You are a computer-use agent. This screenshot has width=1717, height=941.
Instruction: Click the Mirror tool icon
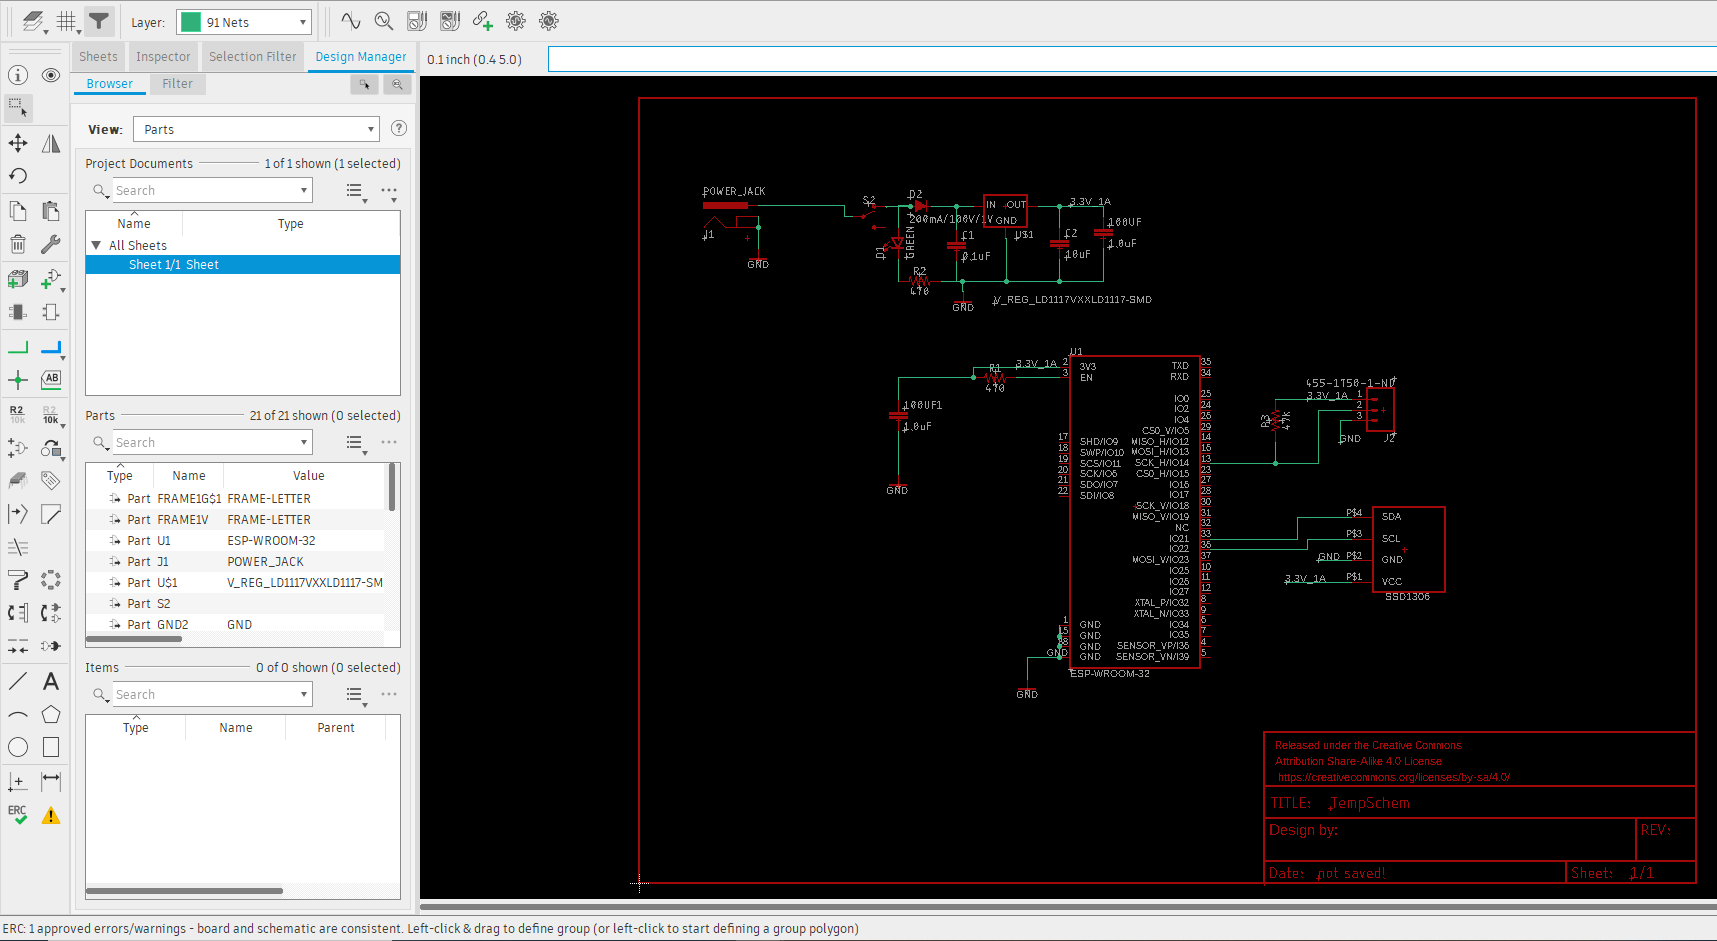click(51, 143)
